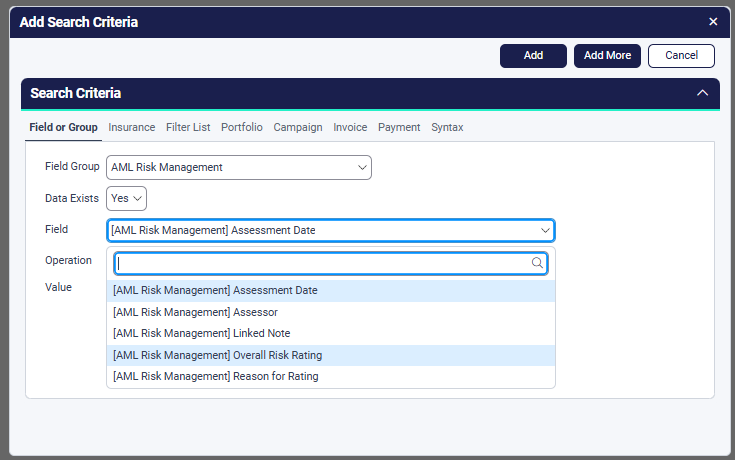Screen dimensions: 735x460
Task: Click the magnifier search icon
Action: (x=537, y=263)
